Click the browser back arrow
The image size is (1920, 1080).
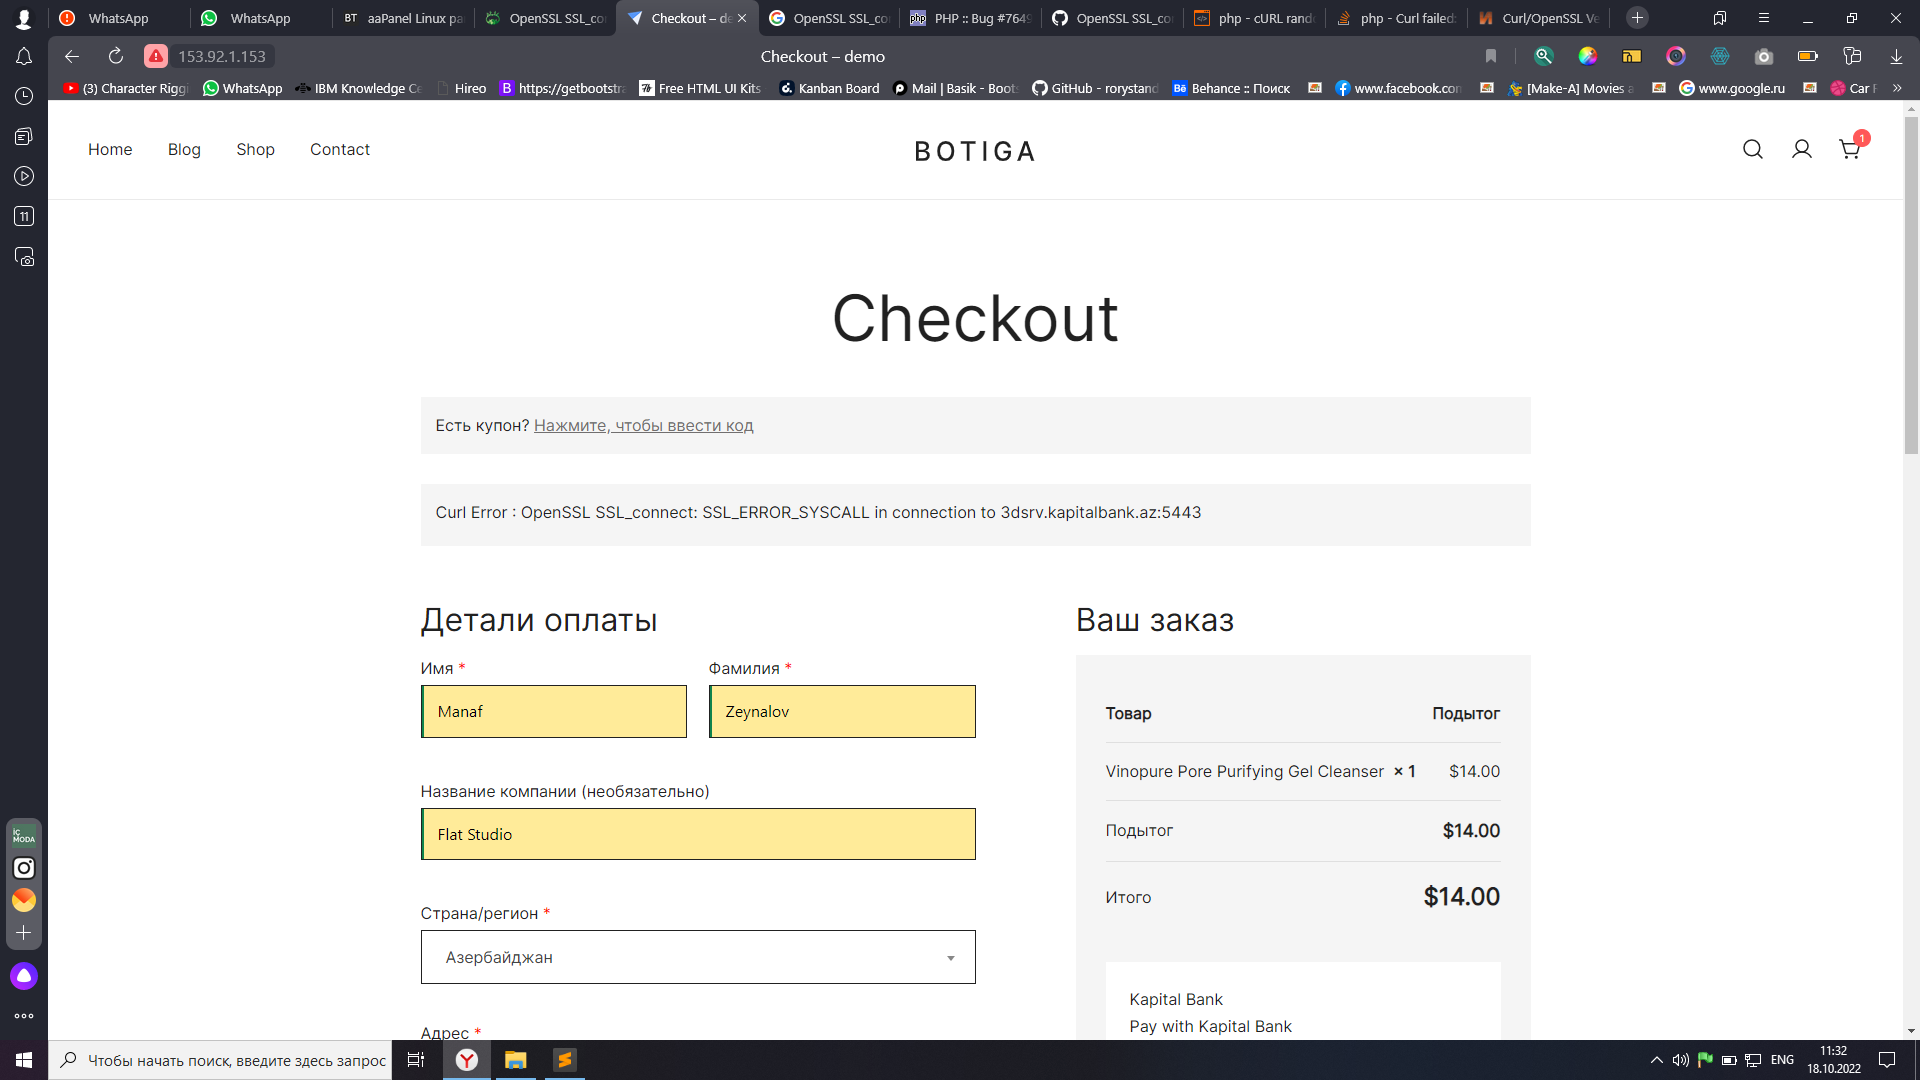72,57
